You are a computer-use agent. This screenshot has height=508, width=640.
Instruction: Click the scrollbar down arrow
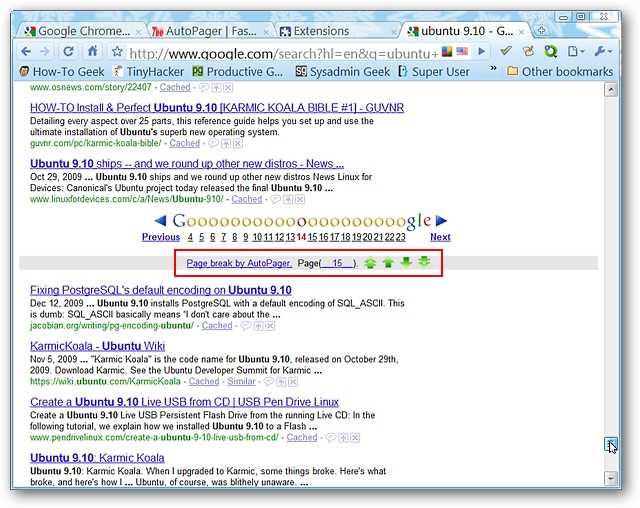coord(611,478)
